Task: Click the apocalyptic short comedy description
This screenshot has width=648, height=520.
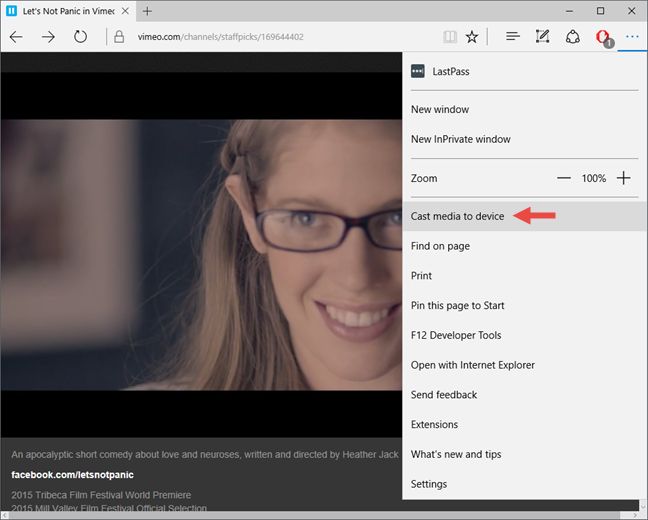Action: [x=205, y=455]
